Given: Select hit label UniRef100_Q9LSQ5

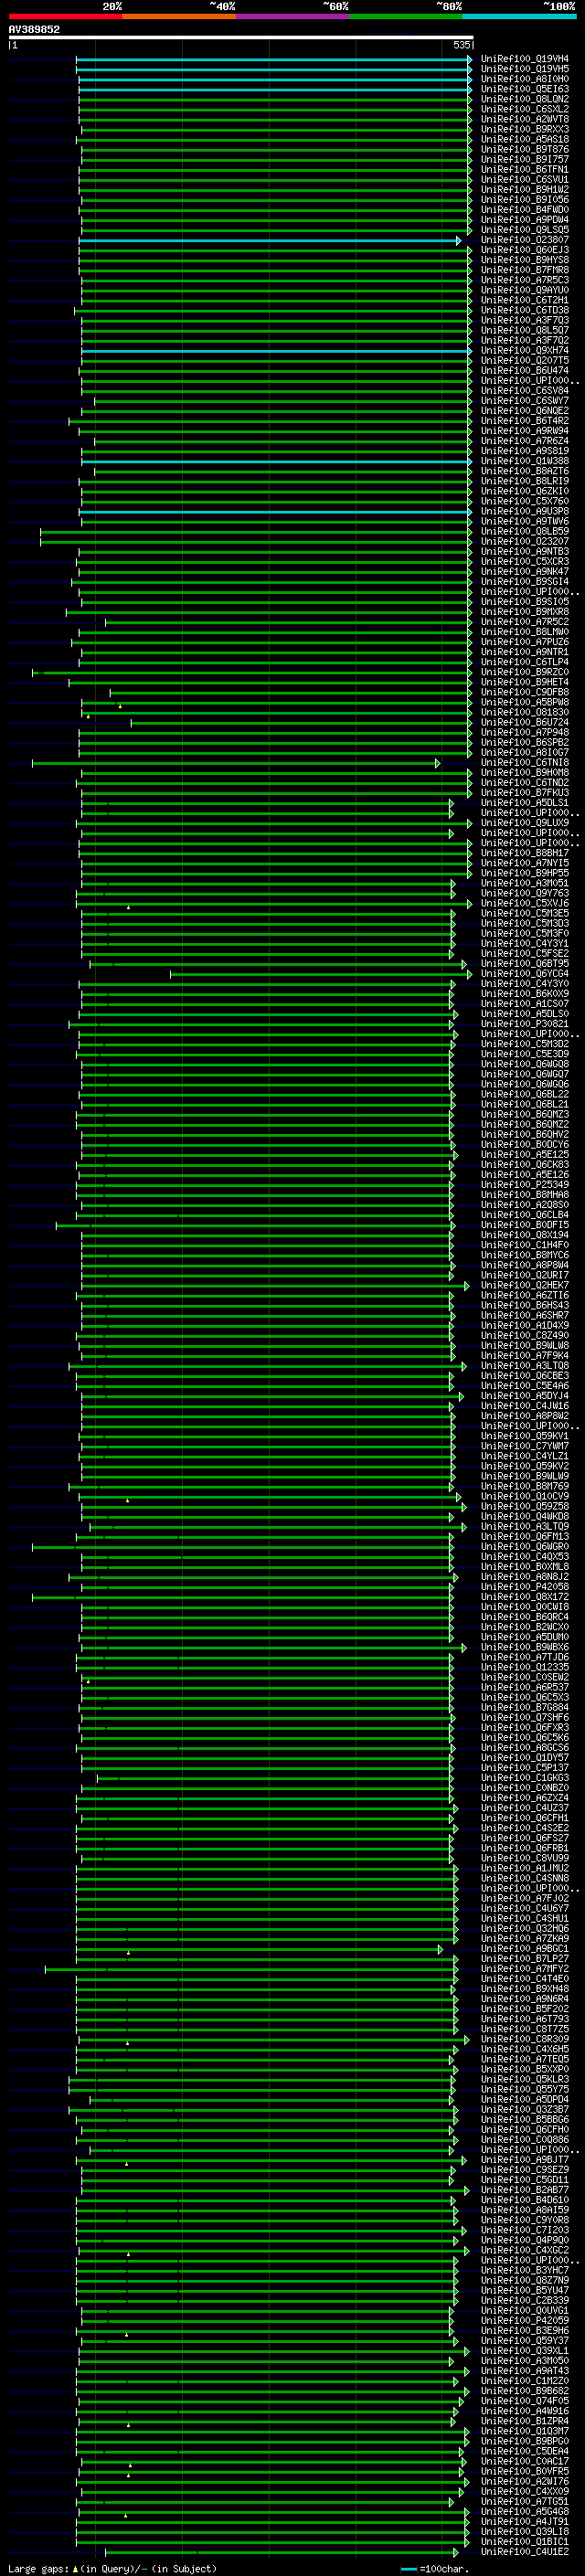Looking at the screenshot, I should coord(525,230).
